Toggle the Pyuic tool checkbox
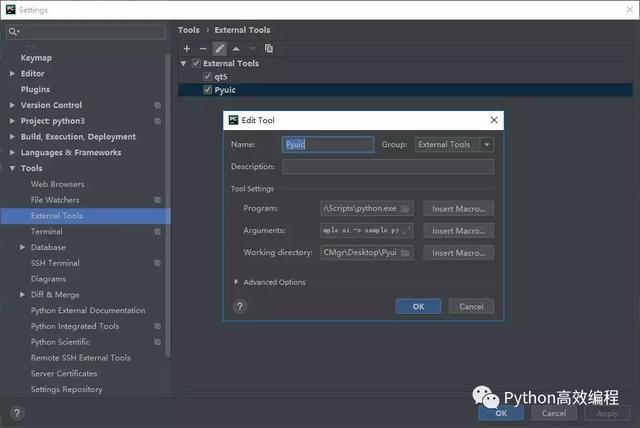The image size is (640, 428). [207, 90]
